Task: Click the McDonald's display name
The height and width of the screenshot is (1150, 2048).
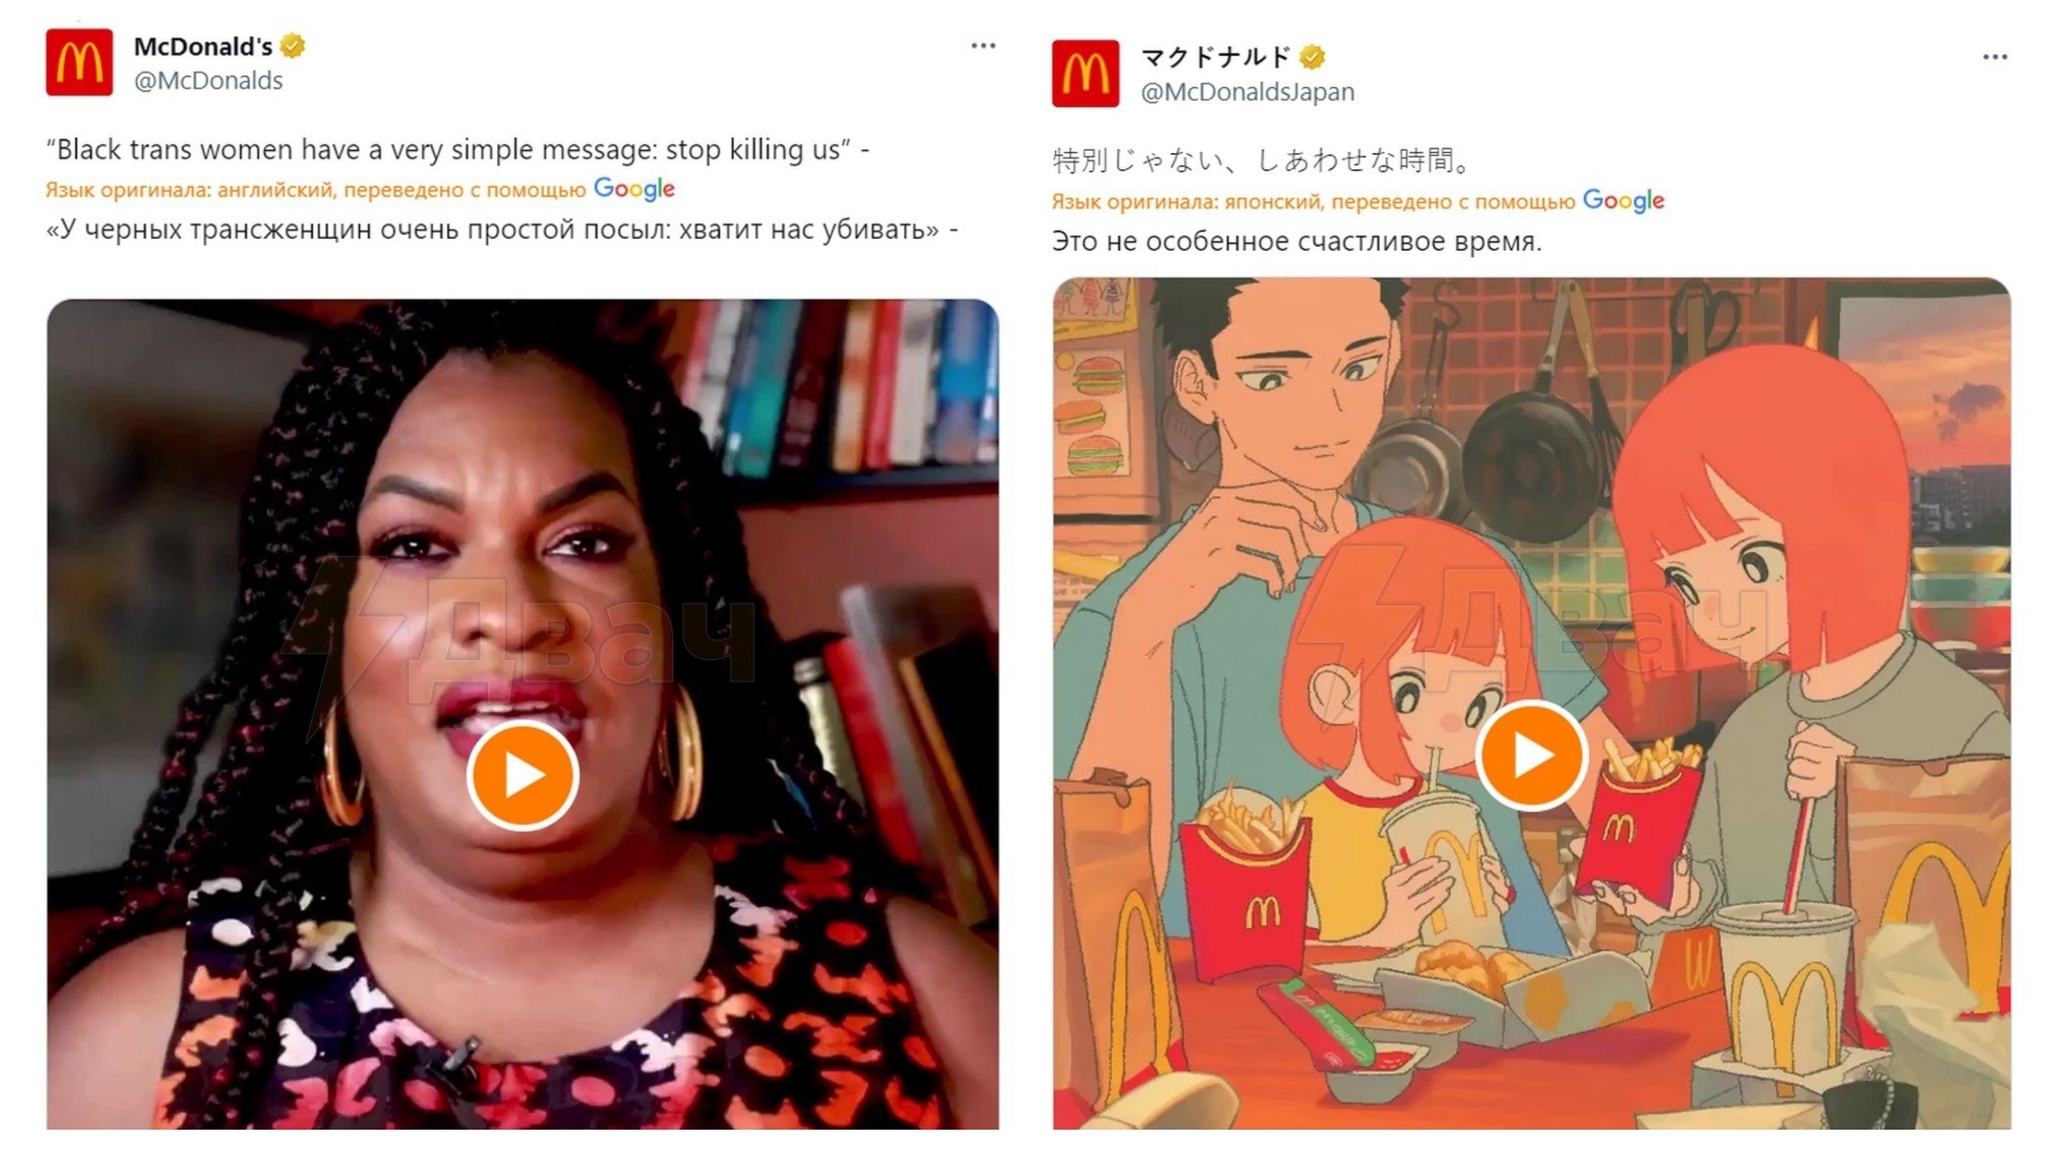Action: click(x=203, y=46)
